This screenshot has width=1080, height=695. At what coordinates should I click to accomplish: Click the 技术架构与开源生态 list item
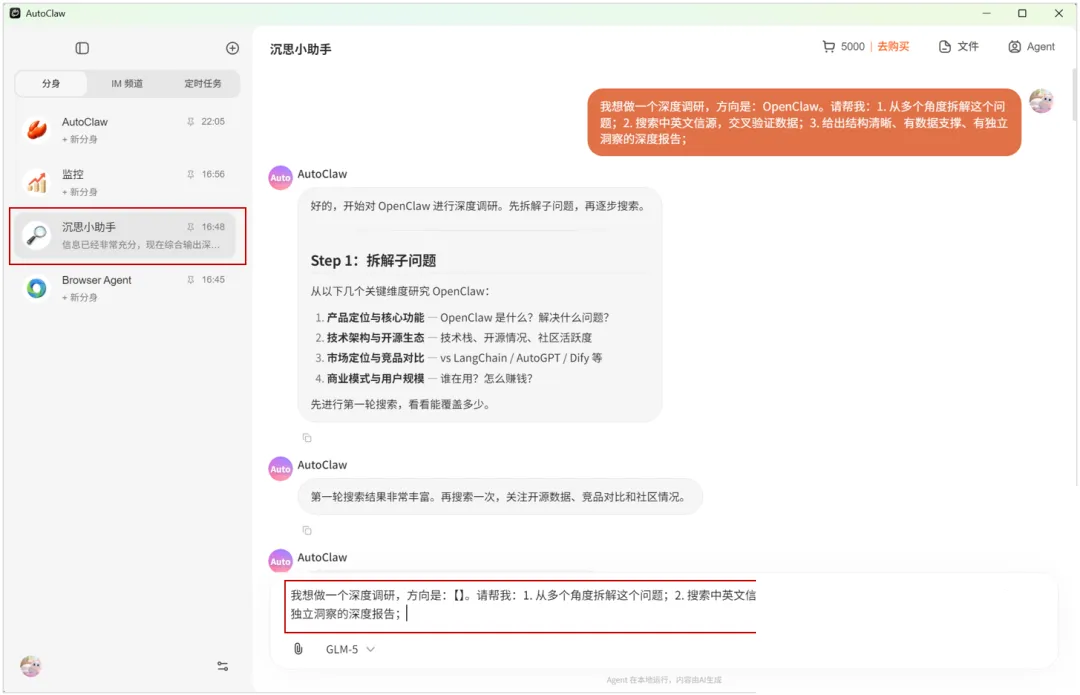(453, 338)
